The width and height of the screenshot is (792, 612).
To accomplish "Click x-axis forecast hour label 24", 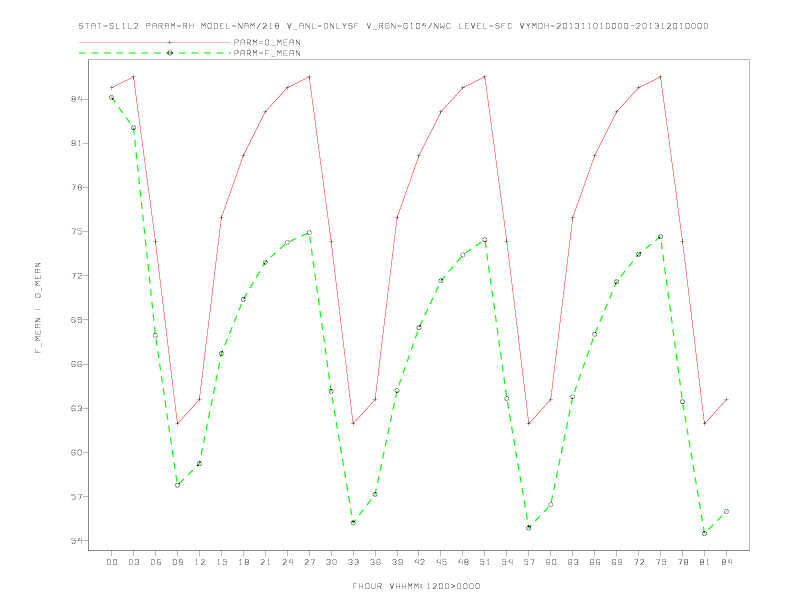I will (x=287, y=562).
